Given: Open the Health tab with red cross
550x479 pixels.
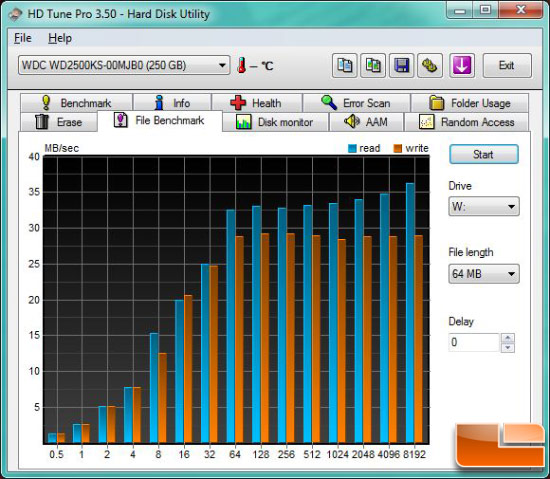Looking at the screenshot, I should [257, 103].
